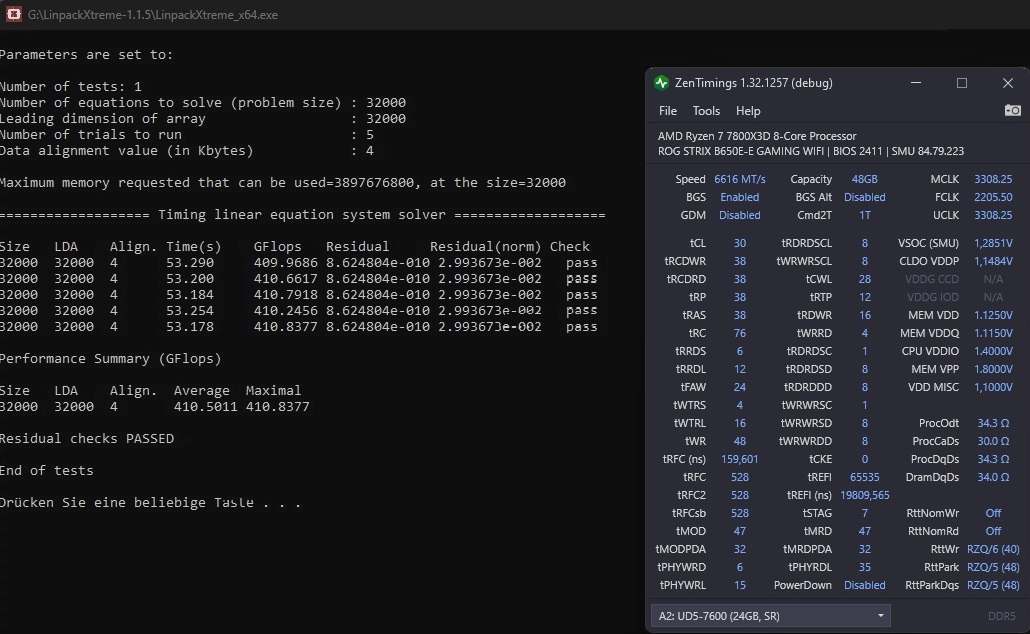Select the RttWr value RZQ/6 (40)
This screenshot has width=1030, height=634.
tap(993, 549)
